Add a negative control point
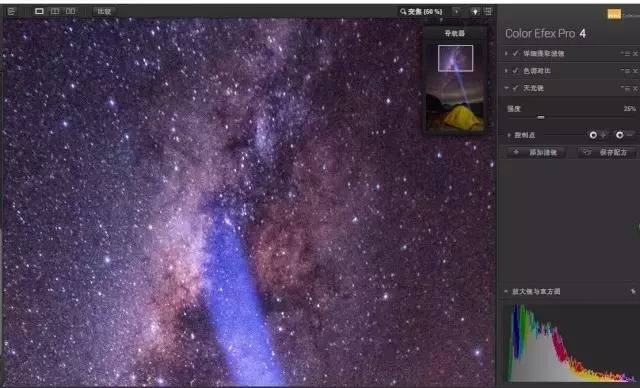The image size is (640, 388). click(x=624, y=135)
